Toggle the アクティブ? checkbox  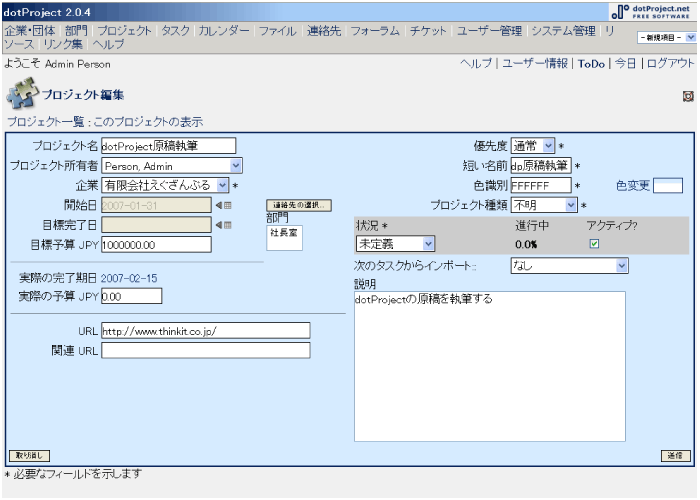click(x=594, y=244)
